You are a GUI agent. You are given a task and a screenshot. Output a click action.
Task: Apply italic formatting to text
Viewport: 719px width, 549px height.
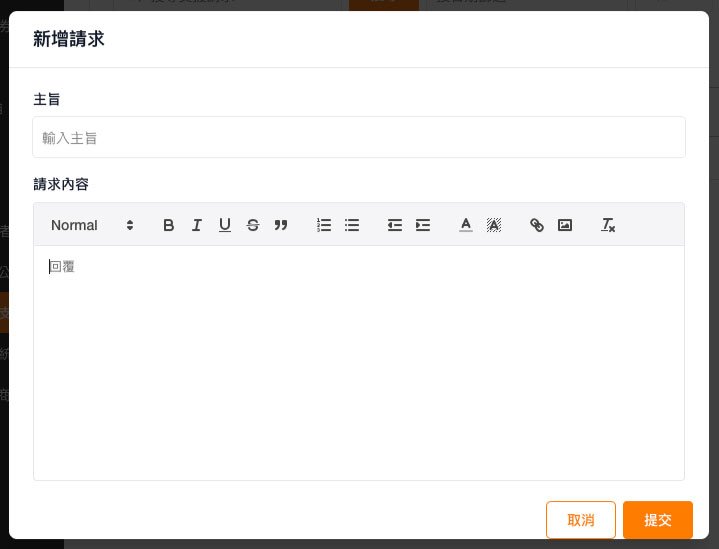coord(197,225)
